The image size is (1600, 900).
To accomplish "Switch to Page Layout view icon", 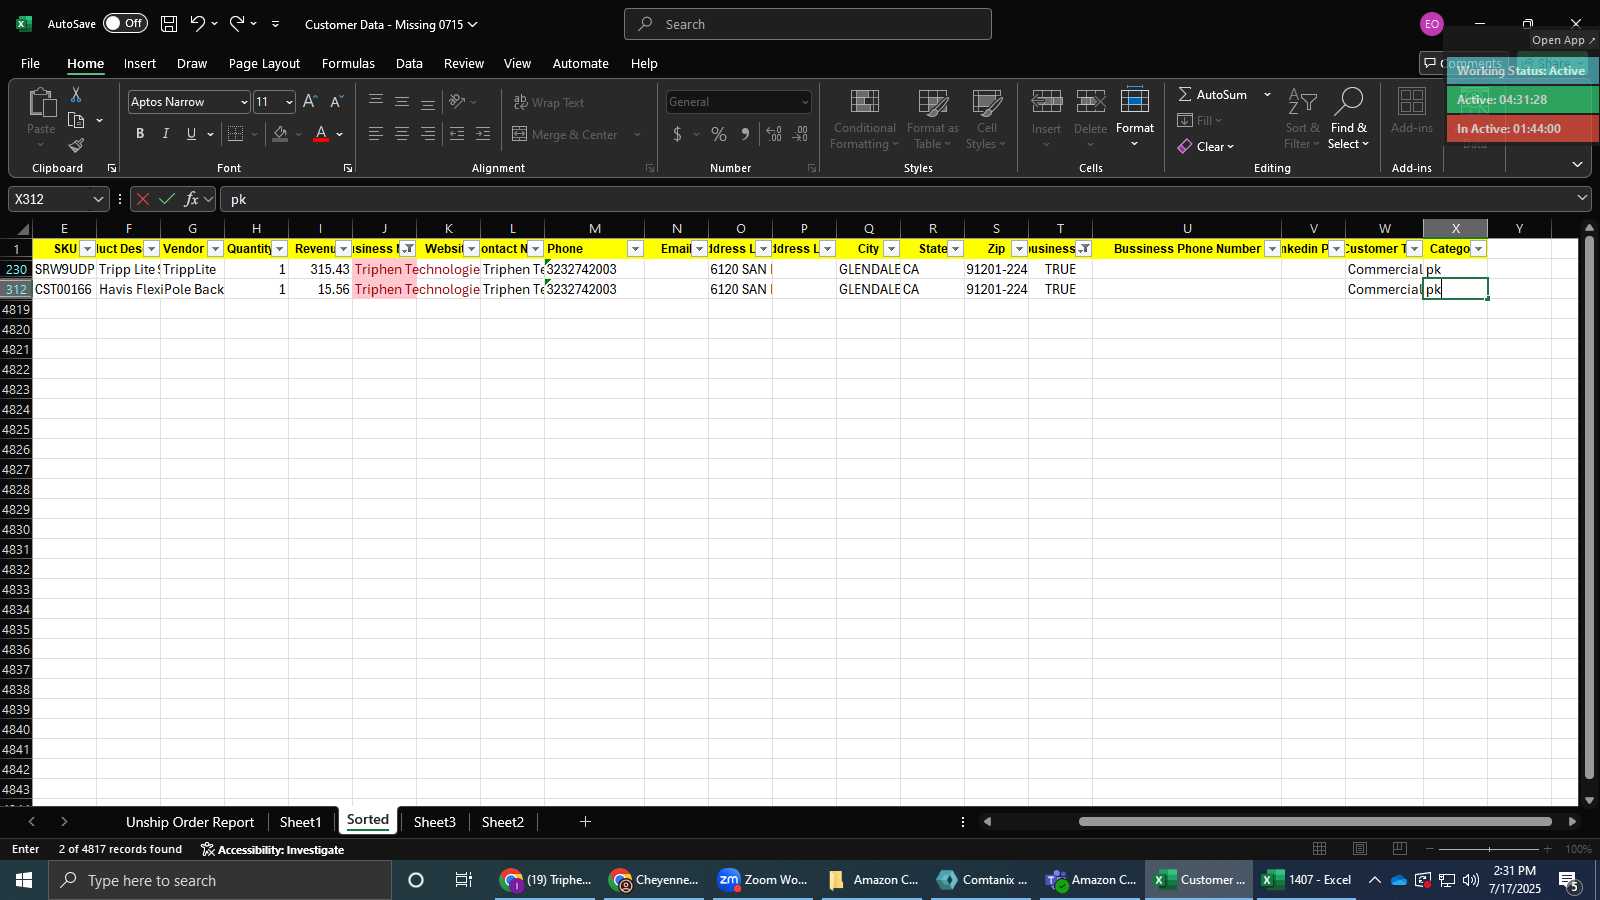I will [x=1360, y=849].
